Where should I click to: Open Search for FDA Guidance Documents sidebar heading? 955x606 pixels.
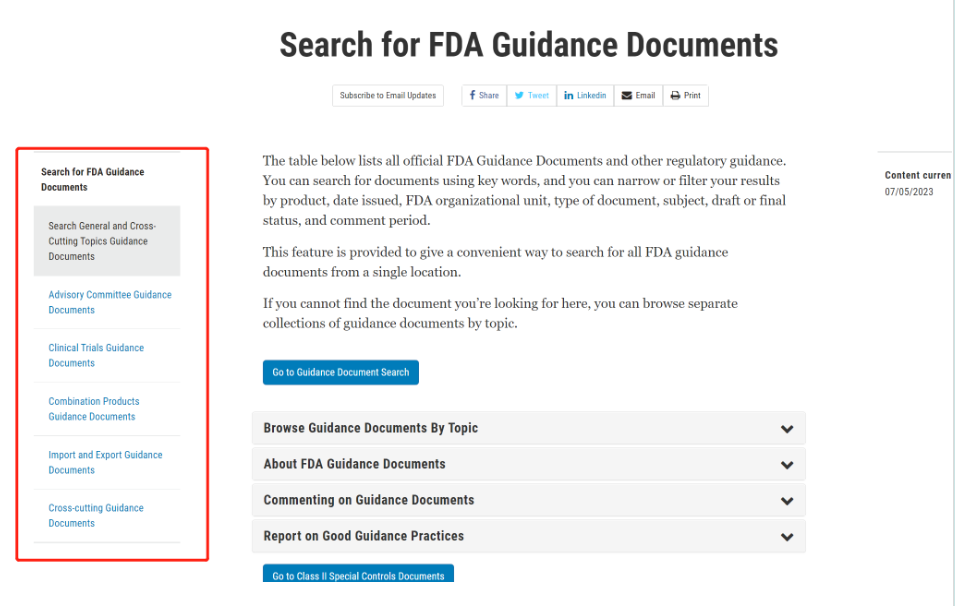(92, 179)
